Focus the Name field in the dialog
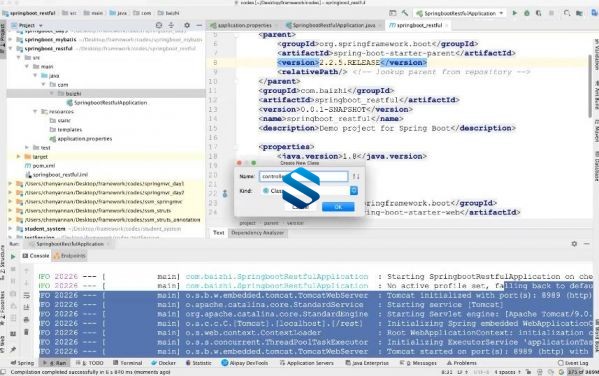The height and width of the screenshot is (376, 599). click(x=304, y=176)
